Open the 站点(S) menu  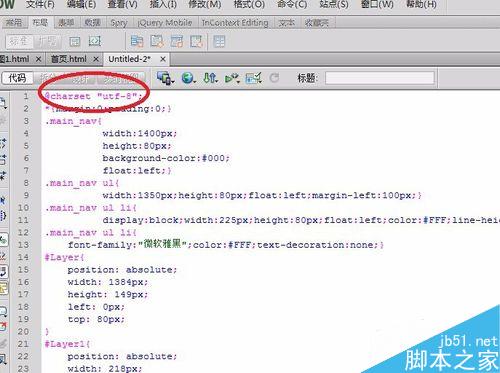[334, 5]
